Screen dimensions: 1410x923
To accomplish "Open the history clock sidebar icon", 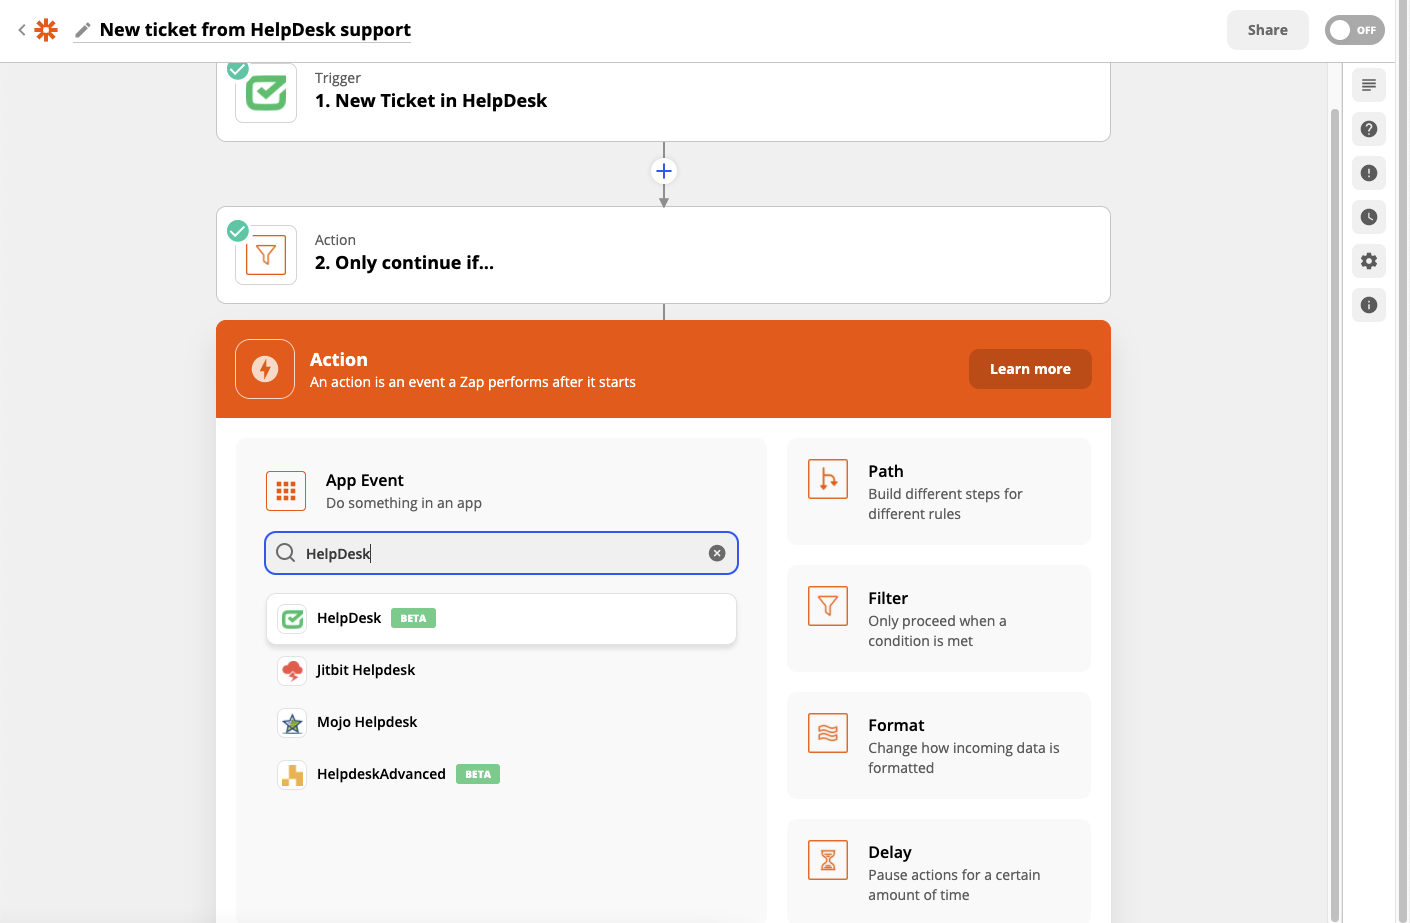I will [1369, 217].
